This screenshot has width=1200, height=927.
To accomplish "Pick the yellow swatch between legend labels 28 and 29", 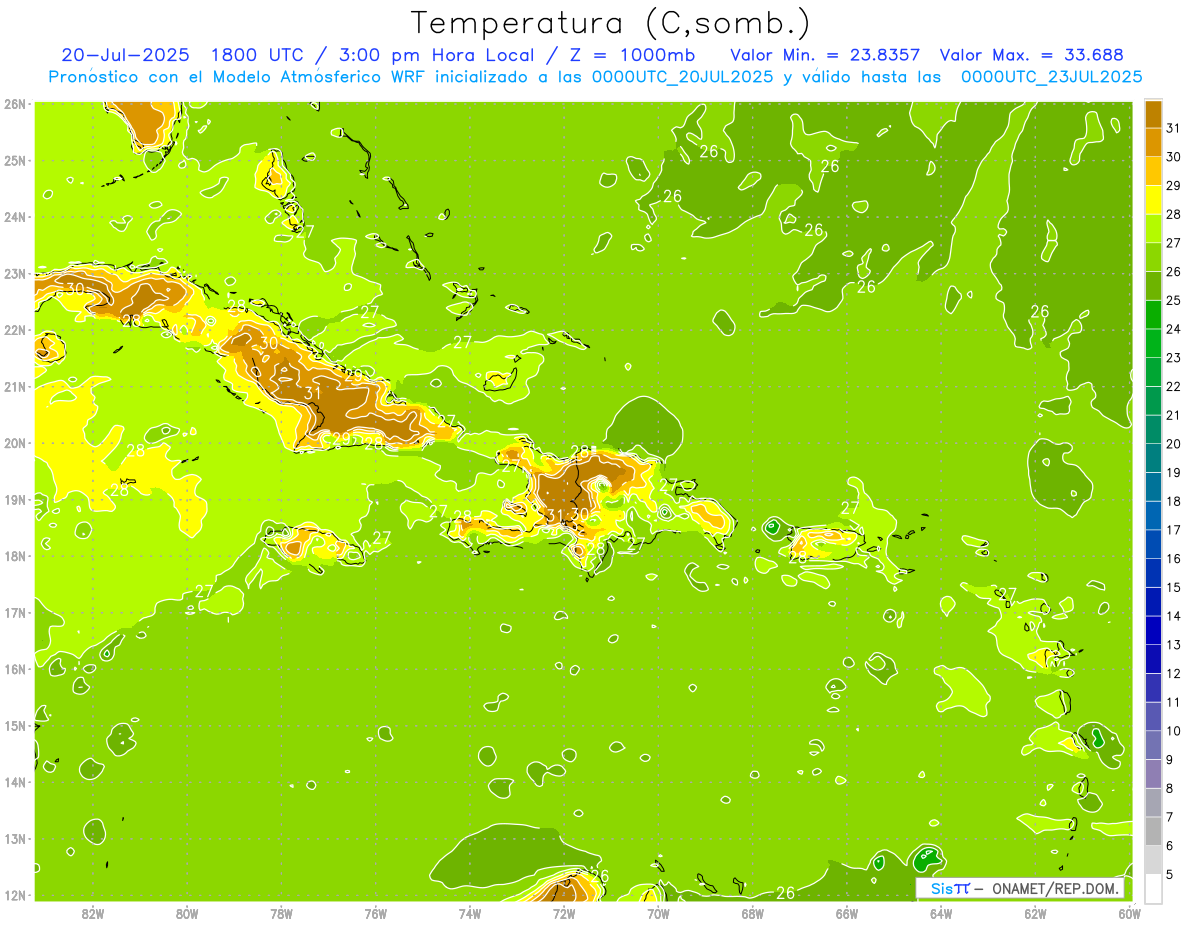I will [1153, 199].
